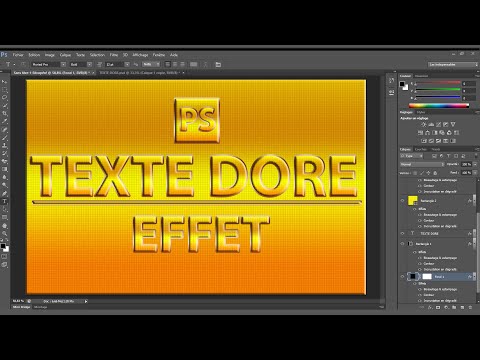Screen dimensions: 480x360
Task: Select the Brush tool
Action: point(4,138)
